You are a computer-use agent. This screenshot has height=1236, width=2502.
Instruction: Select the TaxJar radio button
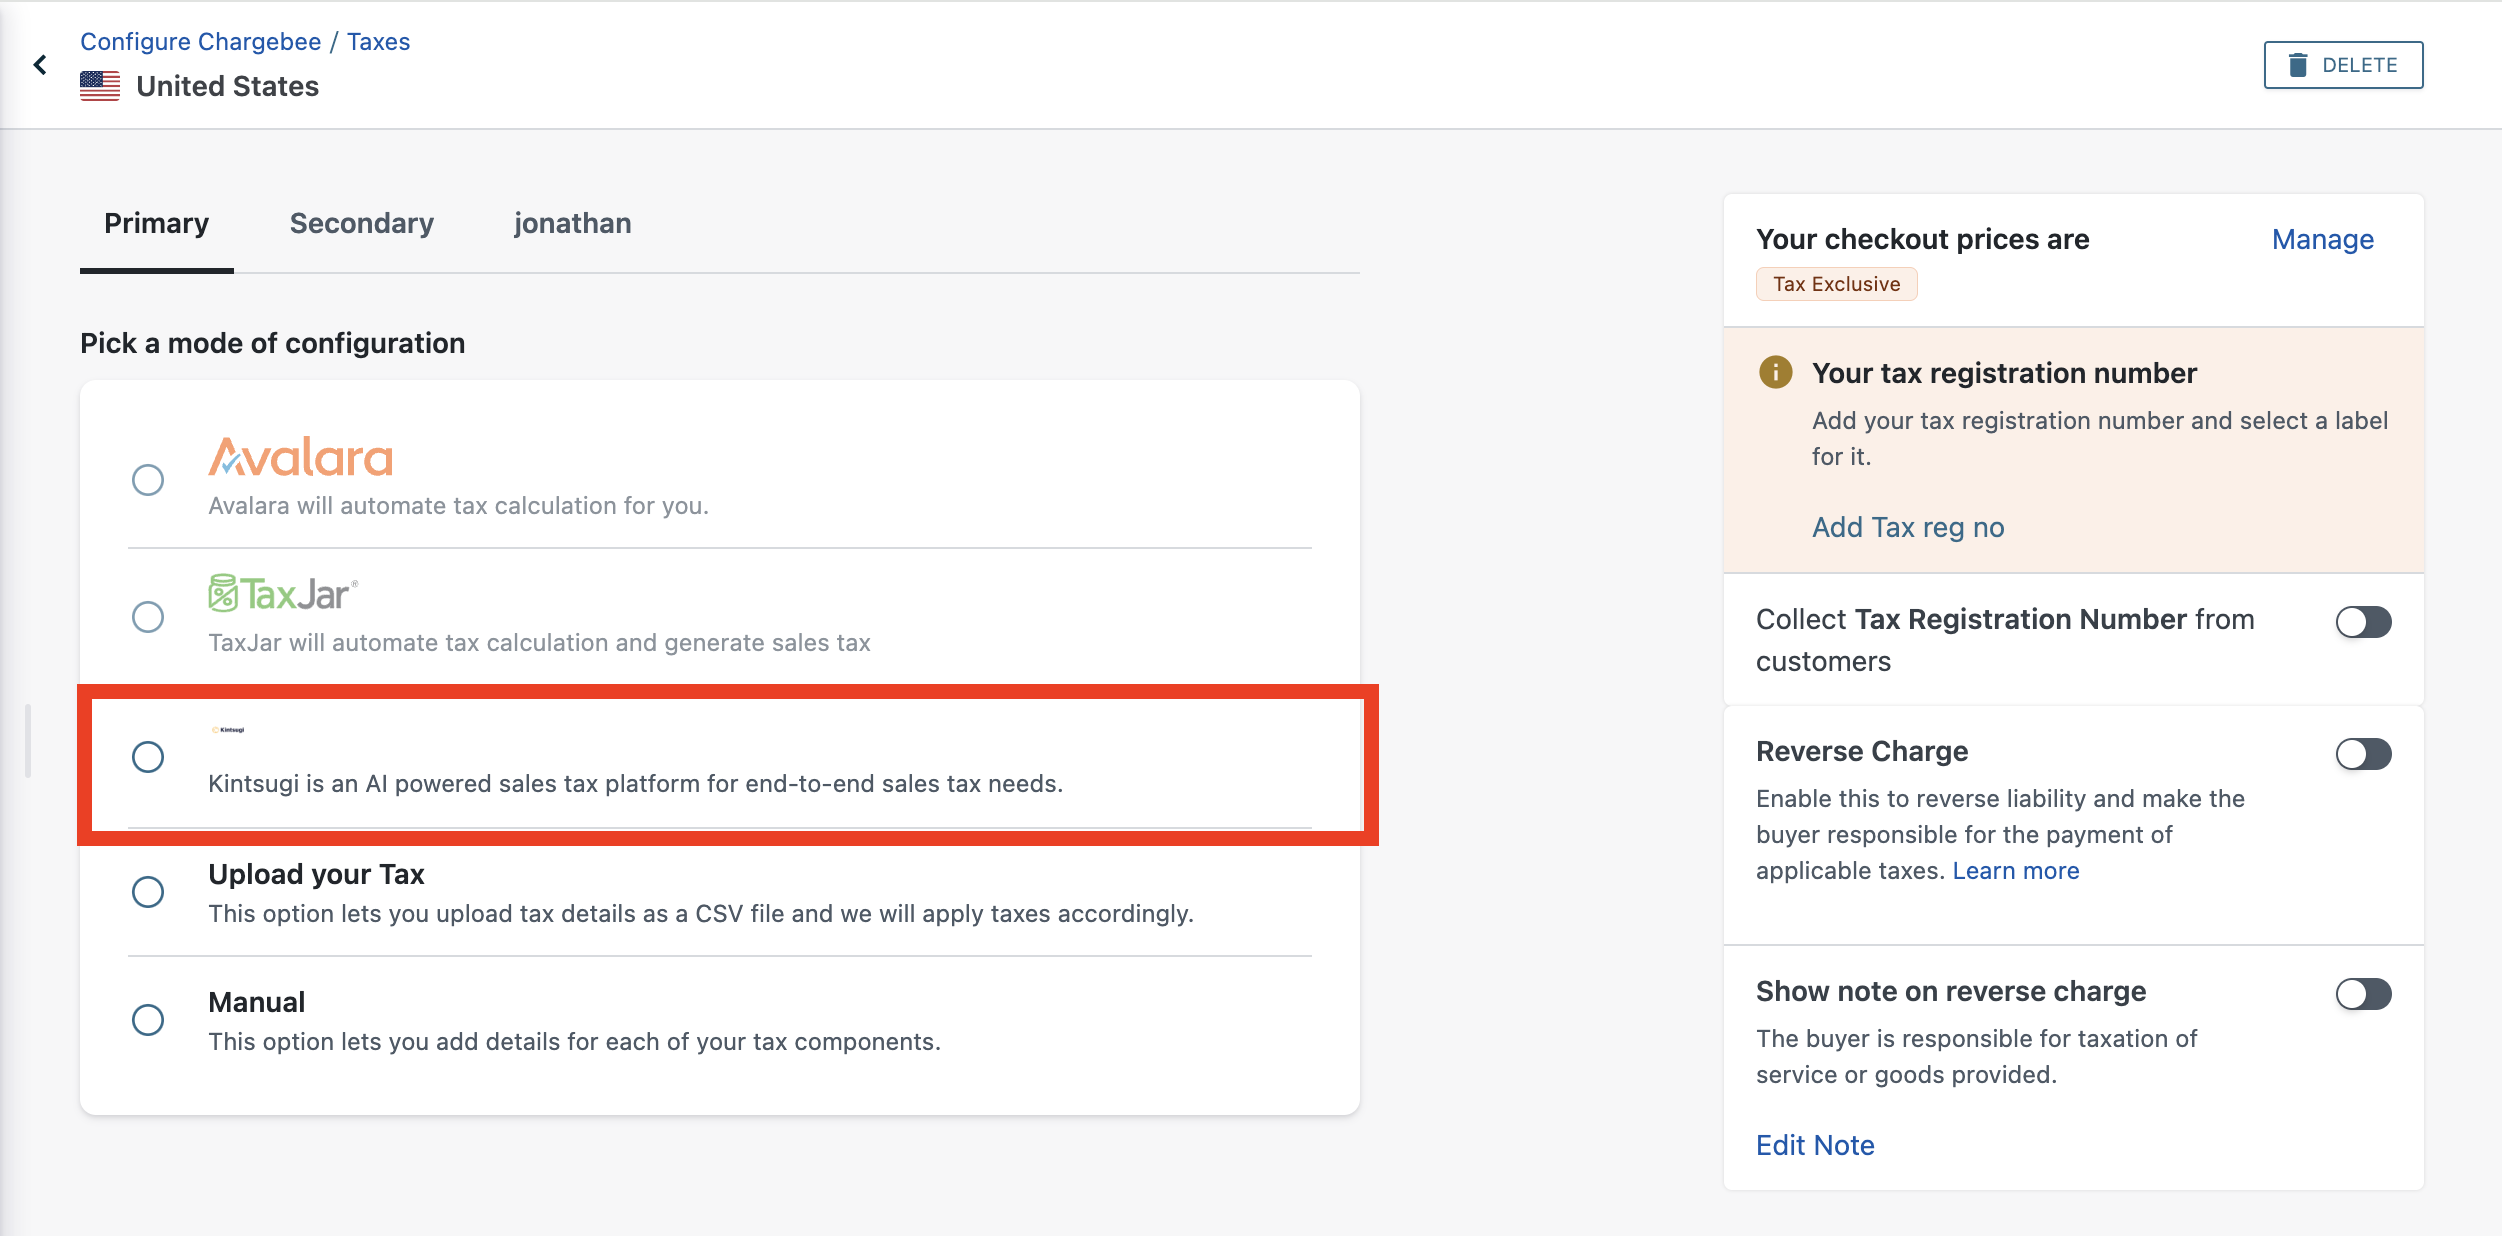coord(148,617)
